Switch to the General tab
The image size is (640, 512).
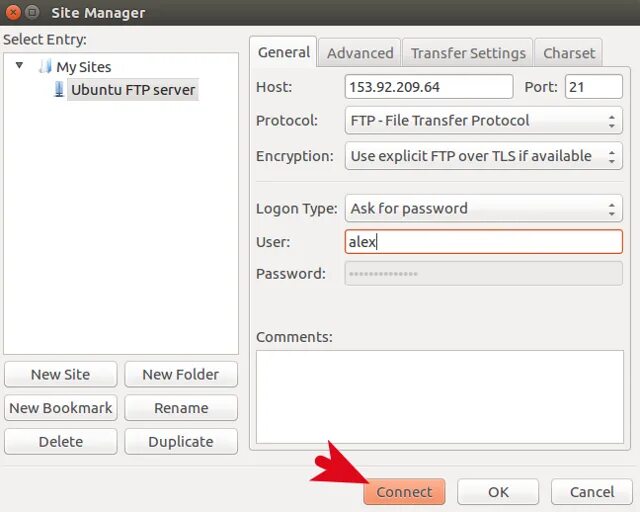pos(284,52)
